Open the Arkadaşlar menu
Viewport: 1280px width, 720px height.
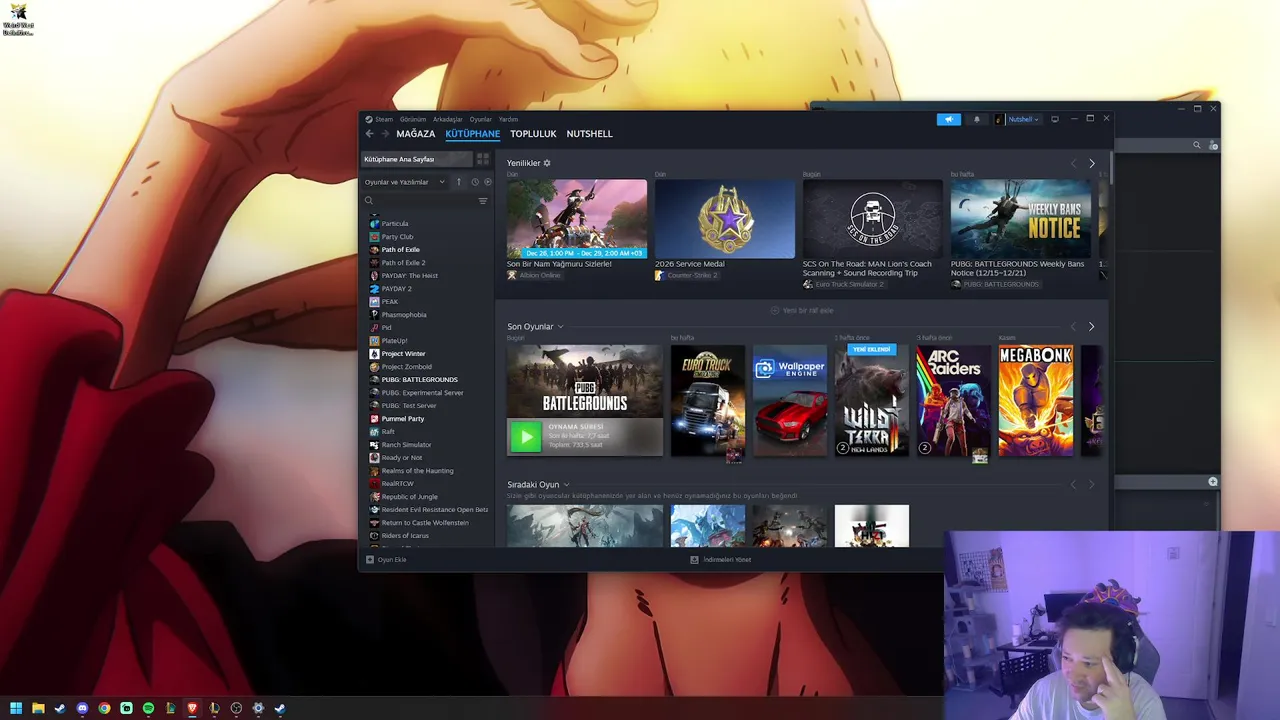click(x=448, y=119)
